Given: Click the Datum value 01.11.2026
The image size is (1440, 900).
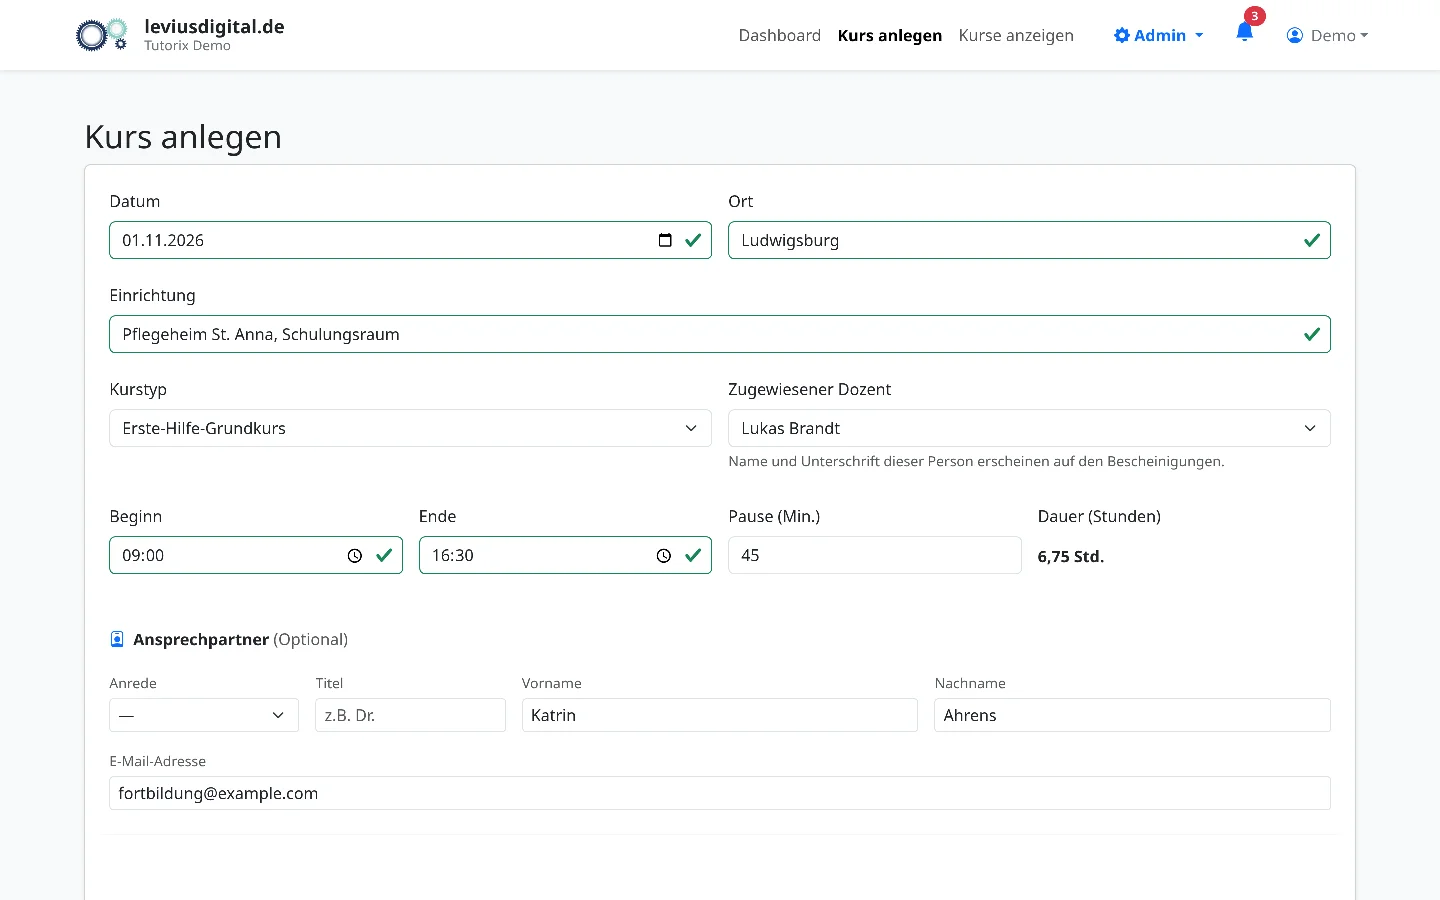Looking at the screenshot, I should pos(163,240).
